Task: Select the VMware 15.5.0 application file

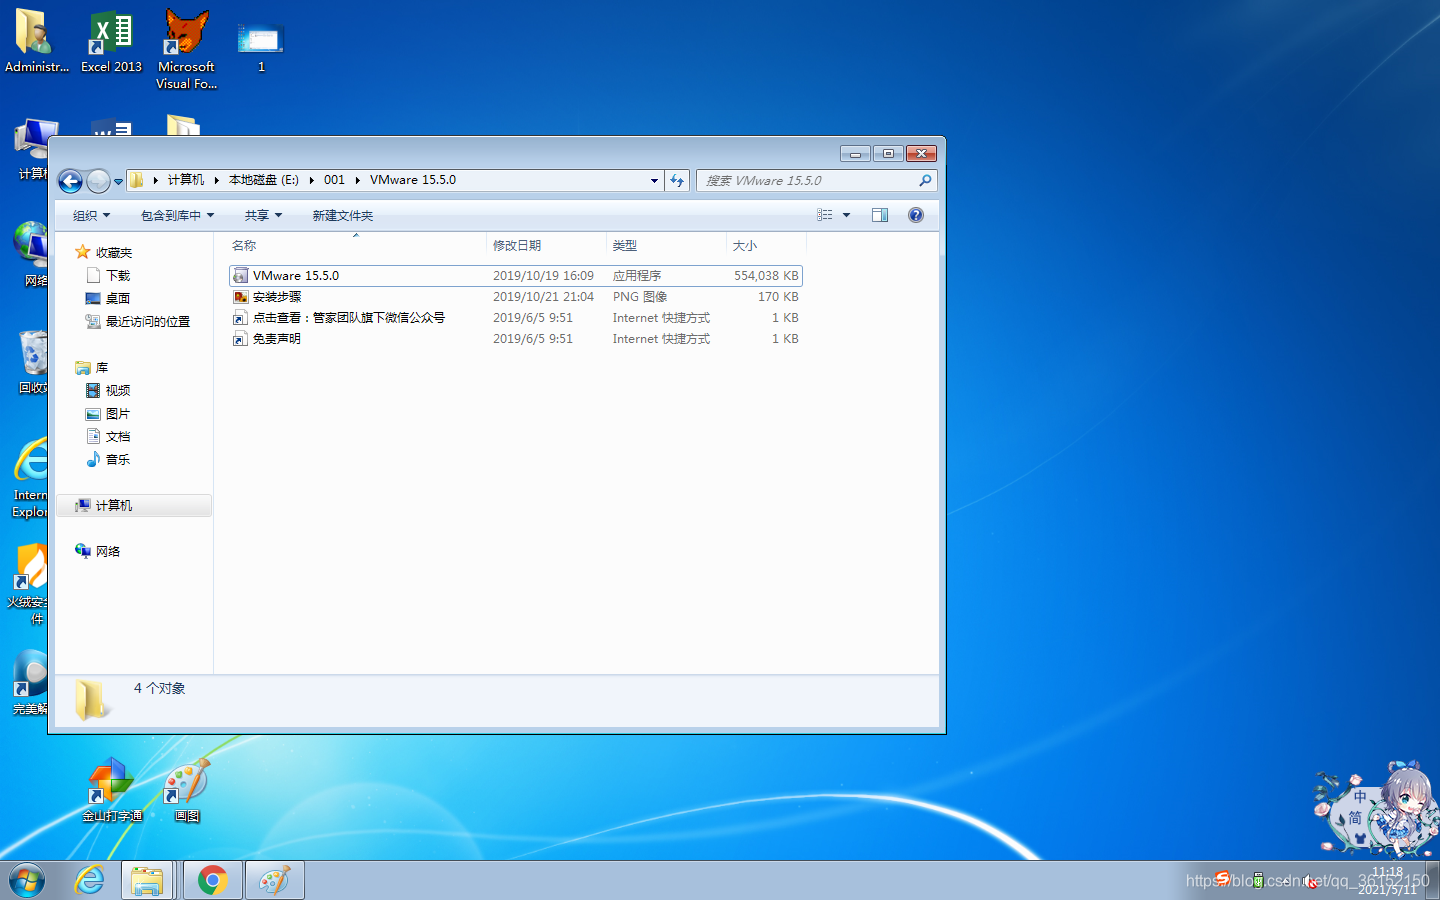Action: pos(516,276)
